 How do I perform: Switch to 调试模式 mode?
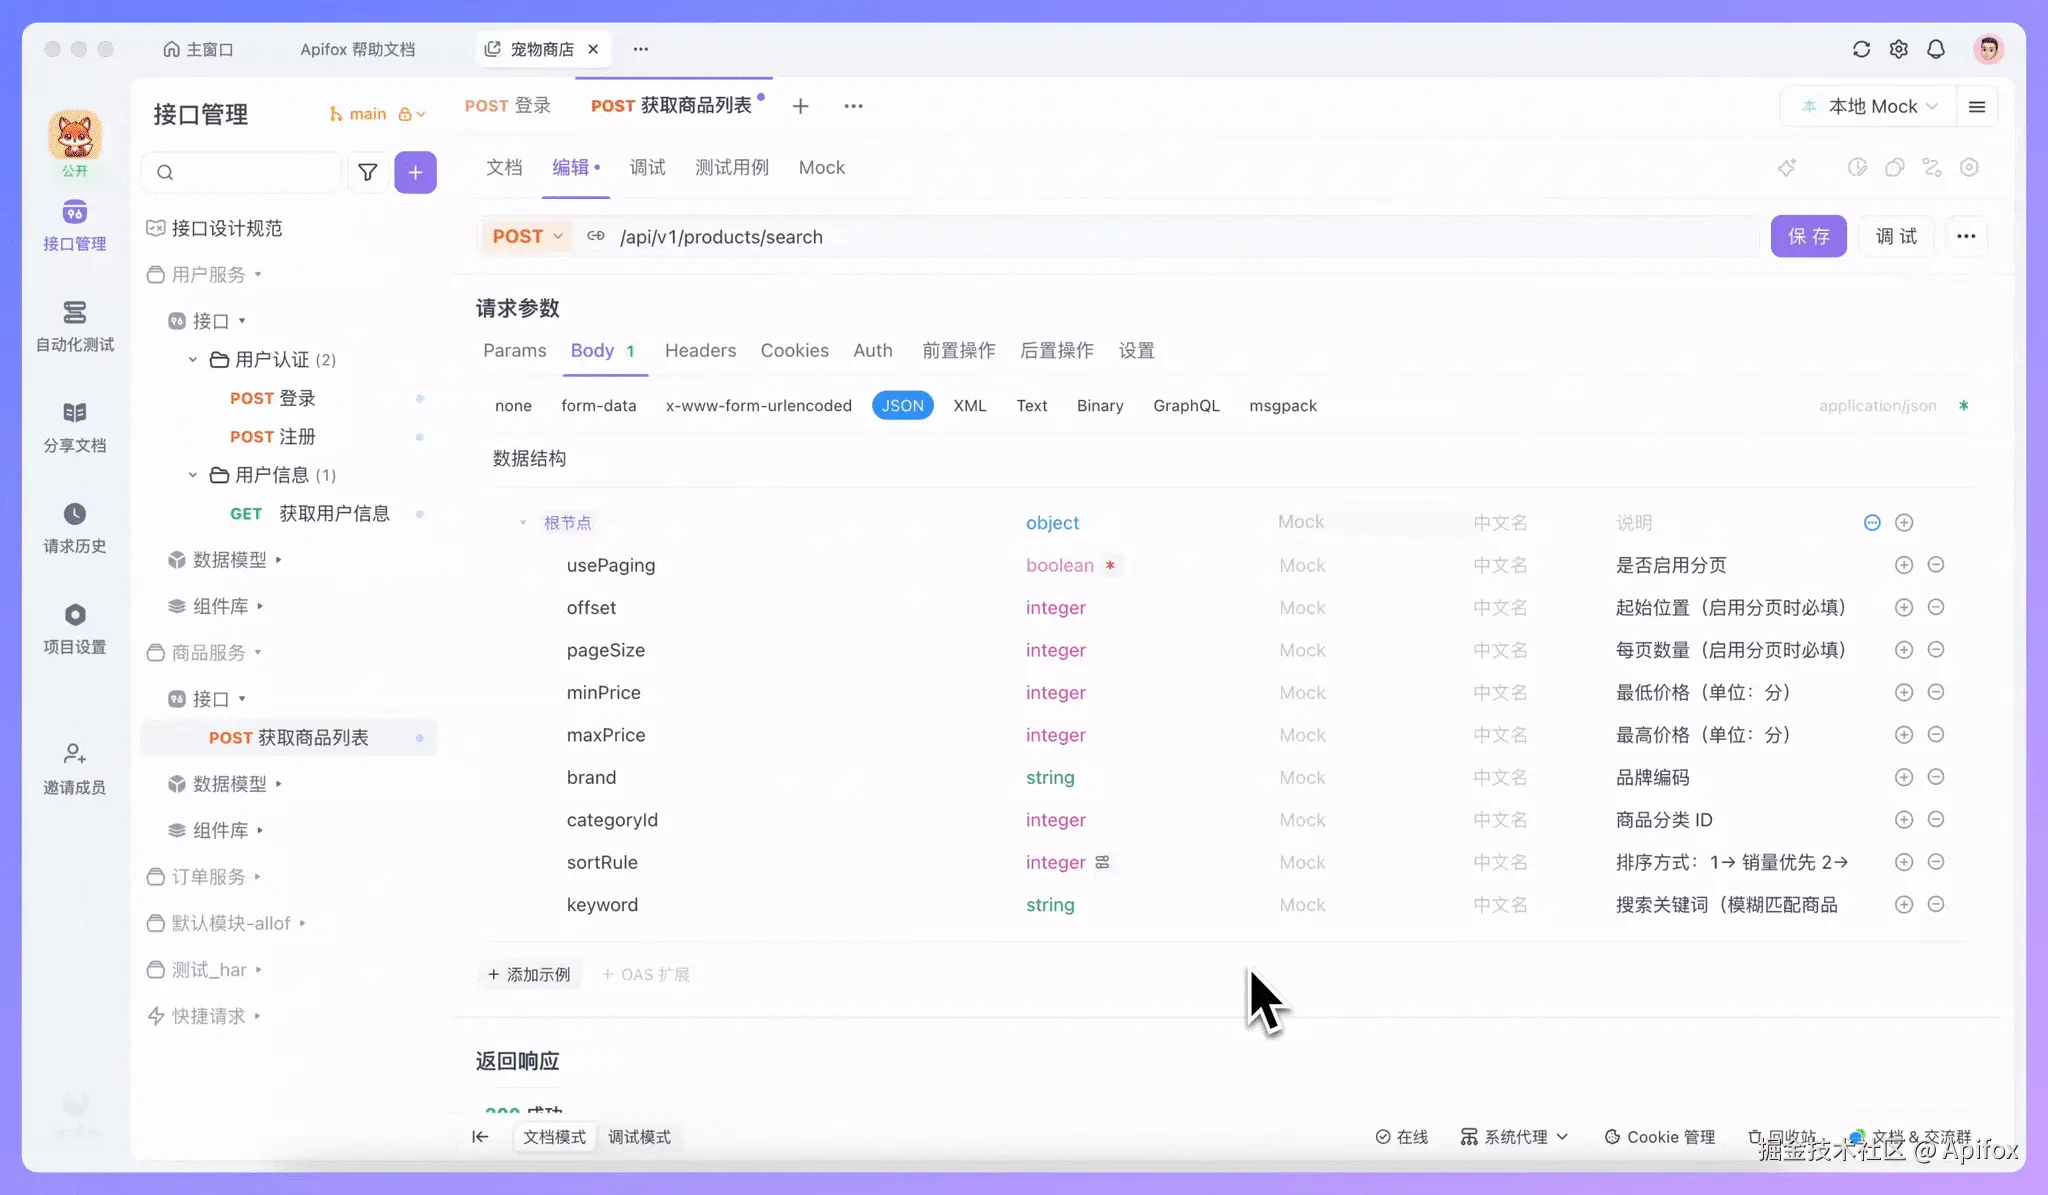(x=639, y=1136)
